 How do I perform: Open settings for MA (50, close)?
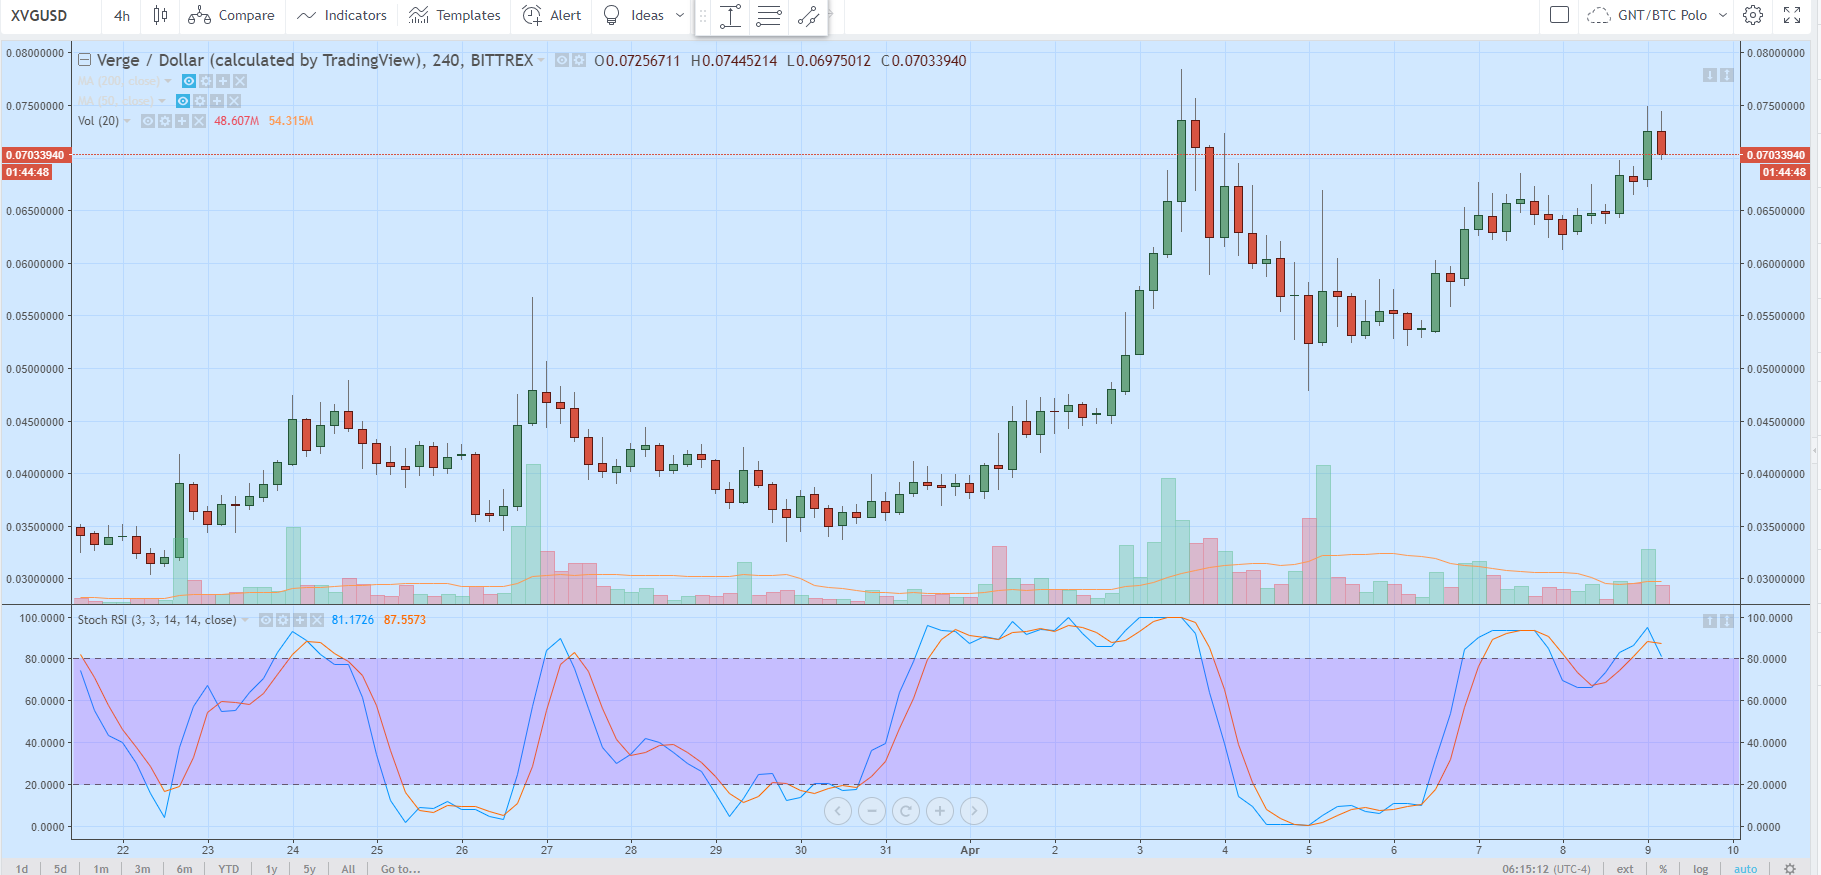pyautogui.click(x=200, y=101)
